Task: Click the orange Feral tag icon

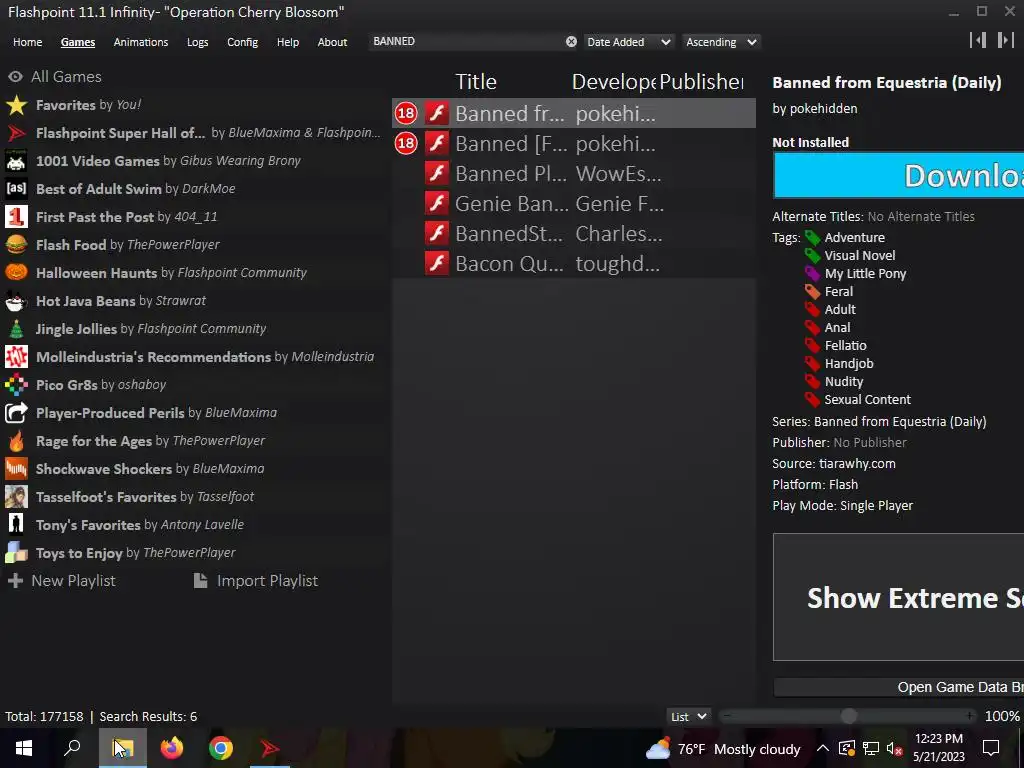Action: pos(812,291)
